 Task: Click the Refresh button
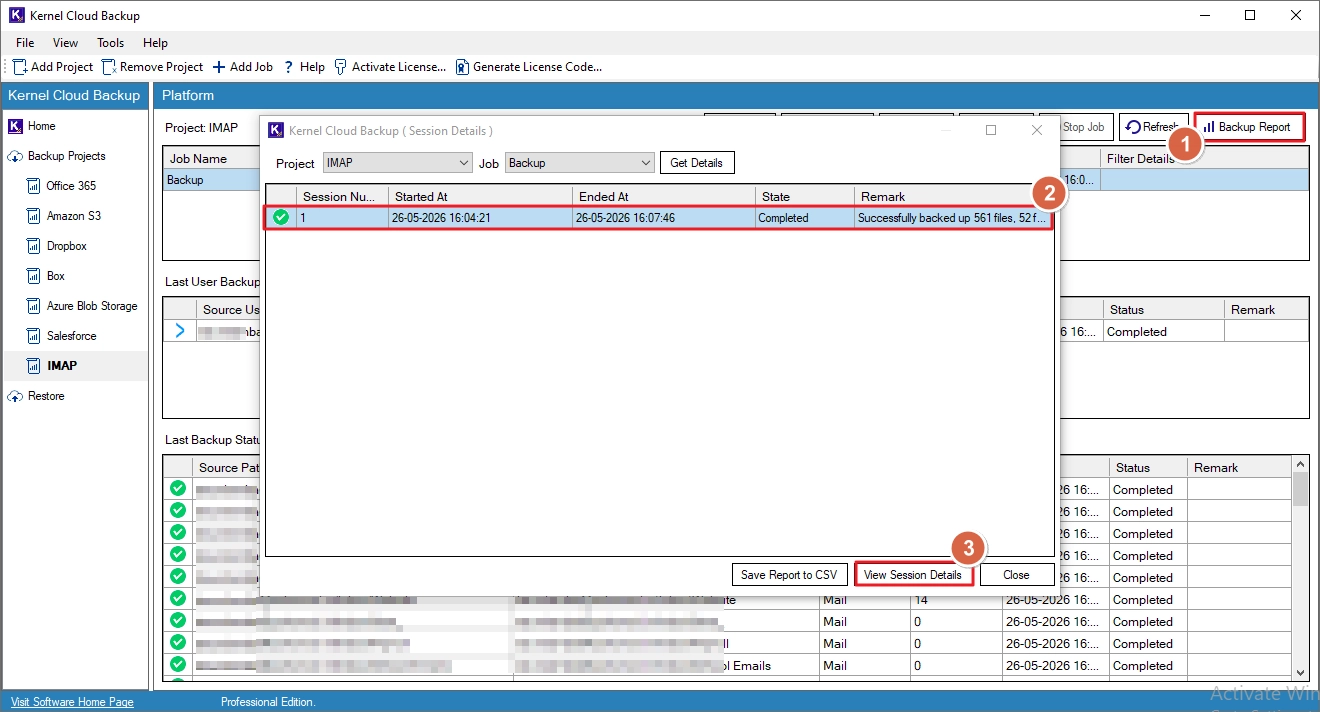tap(1153, 127)
